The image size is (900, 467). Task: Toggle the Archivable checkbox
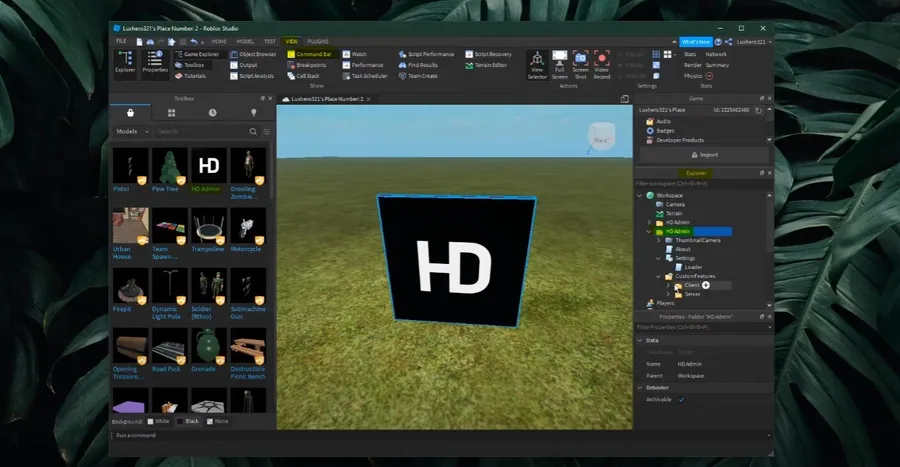point(681,400)
